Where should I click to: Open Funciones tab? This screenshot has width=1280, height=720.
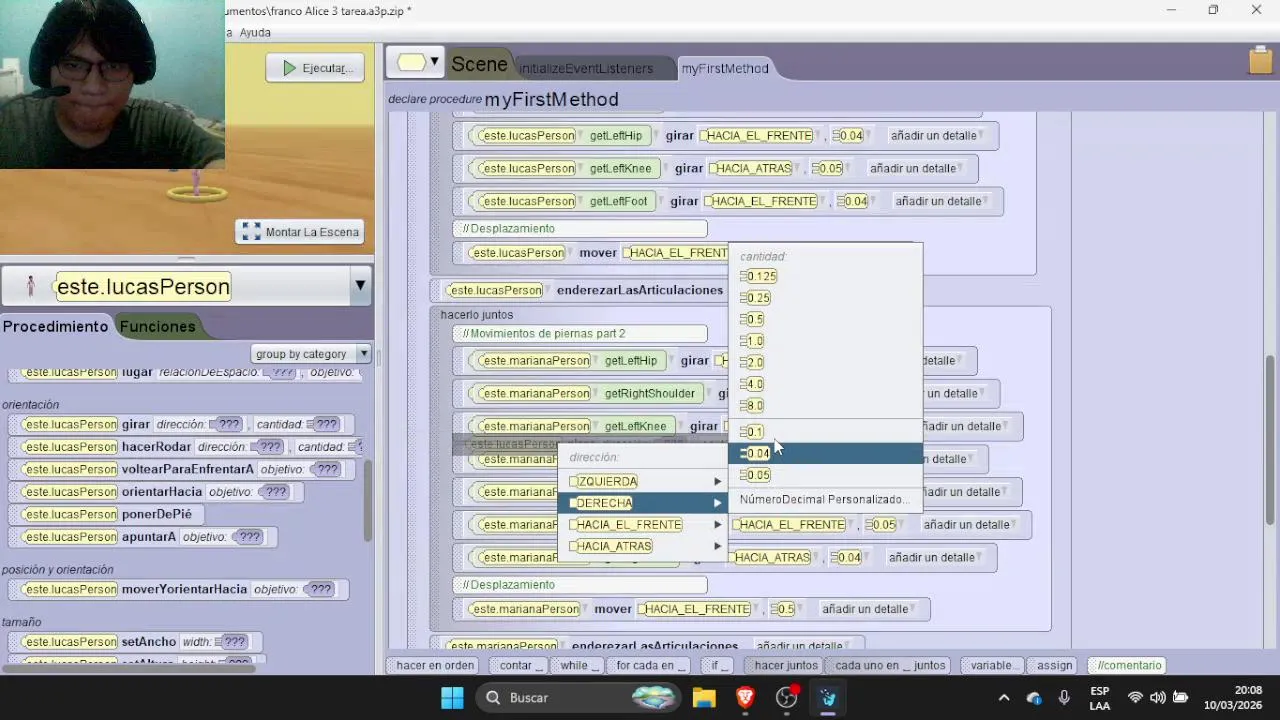[x=158, y=326]
